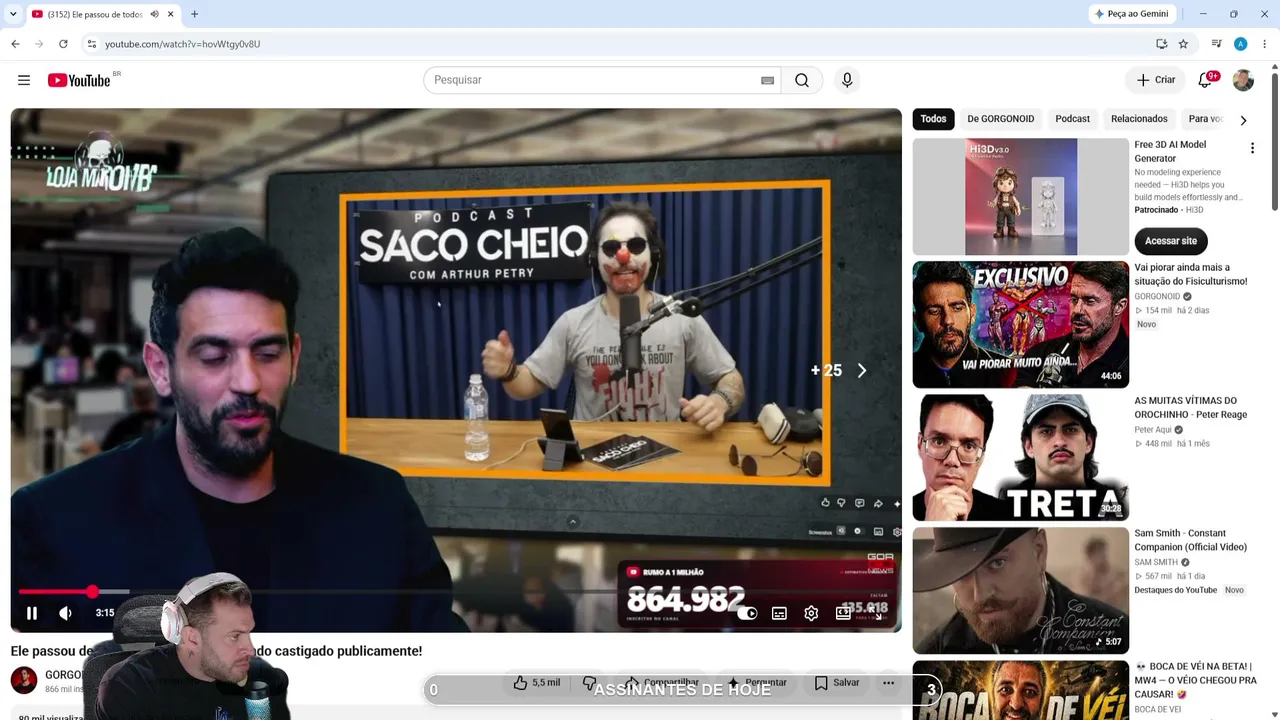Enter full screen video mode
Image resolution: width=1280 pixels, height=720 pixels.
[x=877, y=613]
